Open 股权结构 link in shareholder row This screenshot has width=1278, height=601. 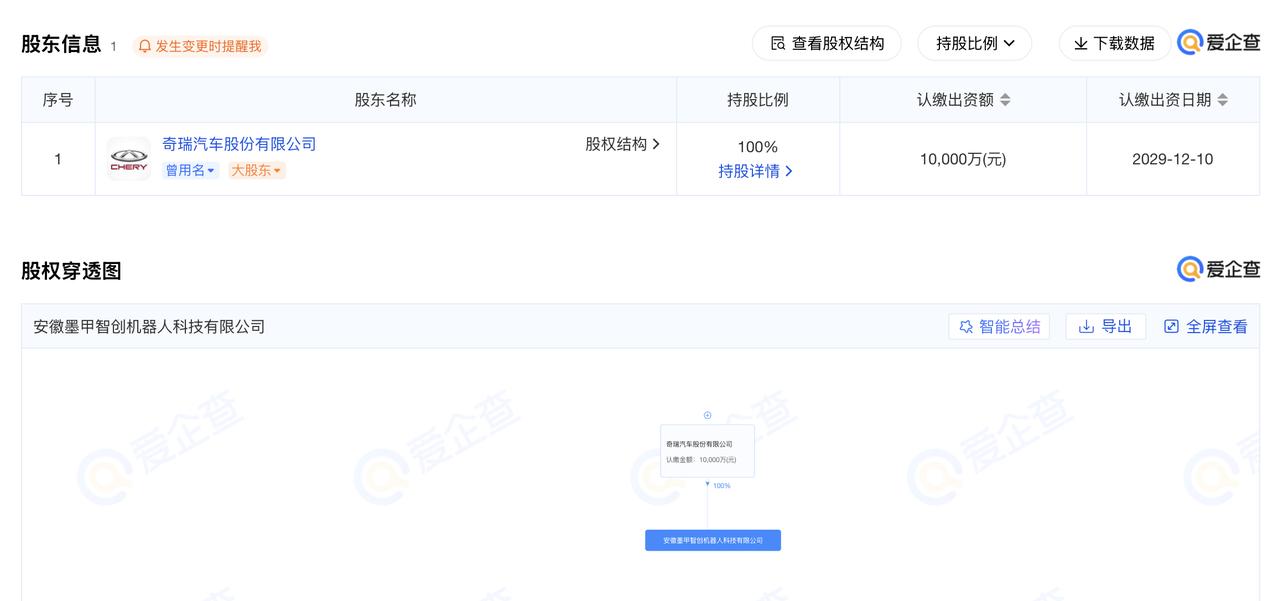(622, 144)
